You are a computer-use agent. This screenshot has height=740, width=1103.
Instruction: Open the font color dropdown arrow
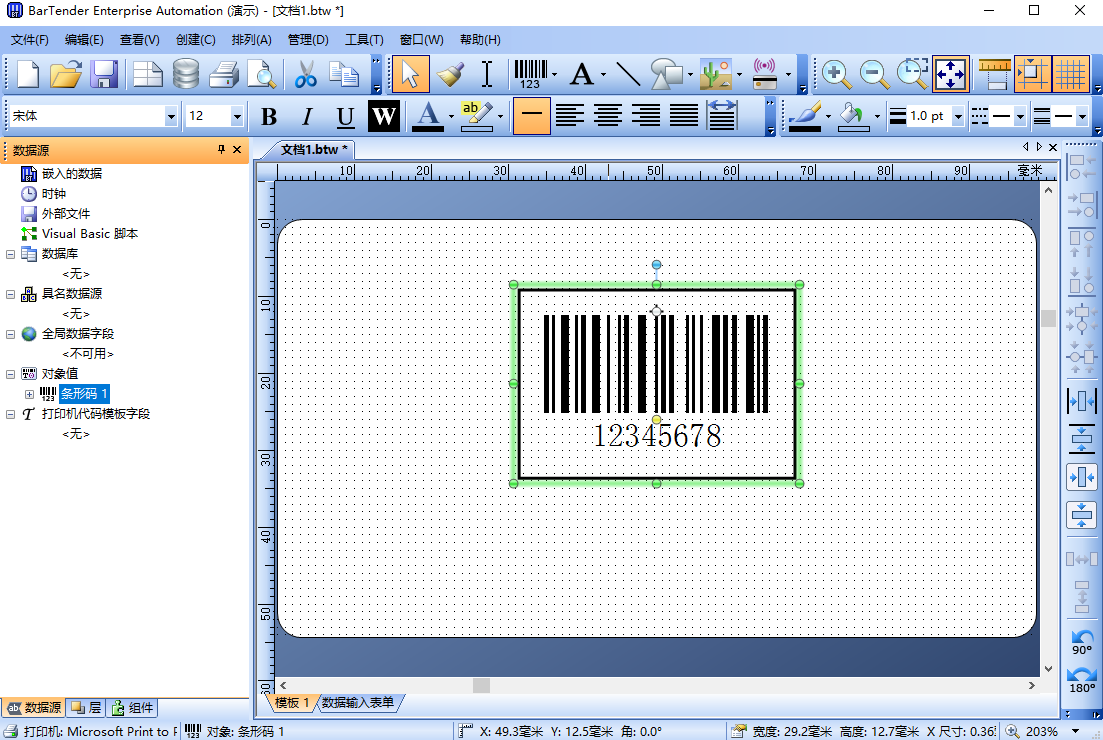pos(451,117)
